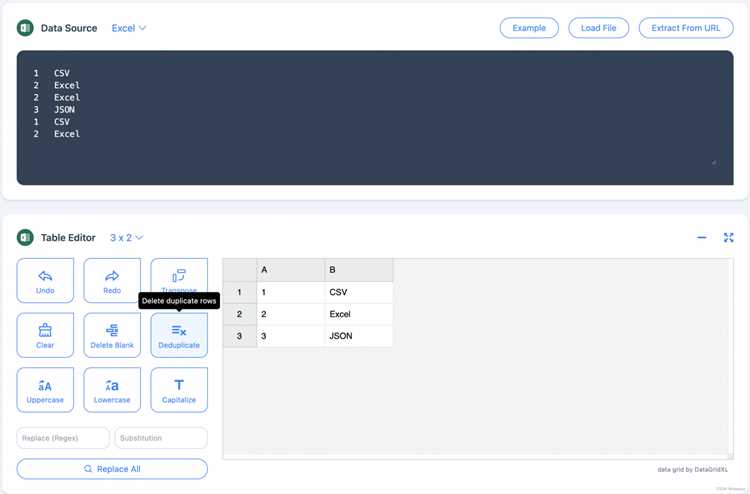Grab the editor resize handle corner

click(x=714, y=163)
